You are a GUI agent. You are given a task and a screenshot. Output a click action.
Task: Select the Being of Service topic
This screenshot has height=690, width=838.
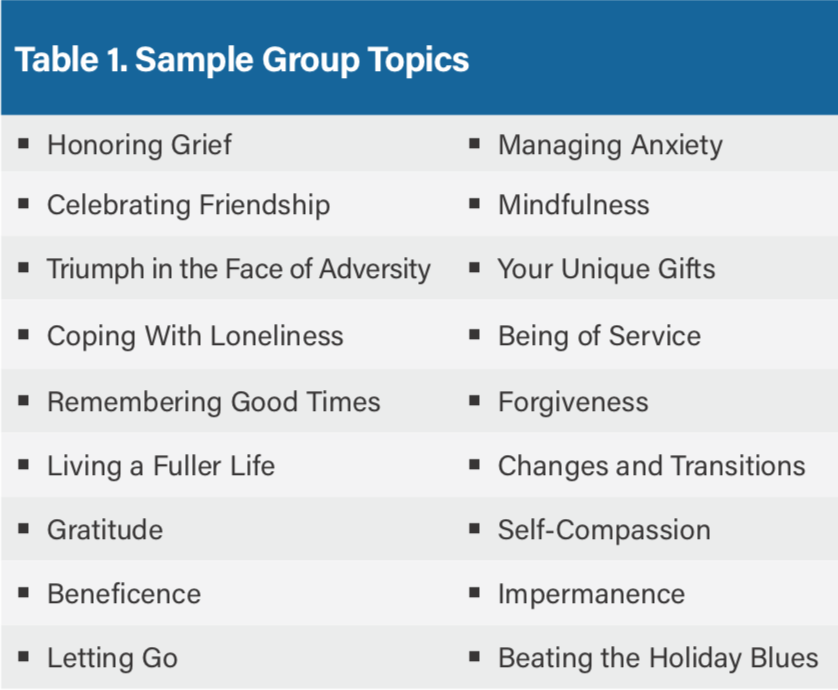pyautogui.click(x=599, y=336)
